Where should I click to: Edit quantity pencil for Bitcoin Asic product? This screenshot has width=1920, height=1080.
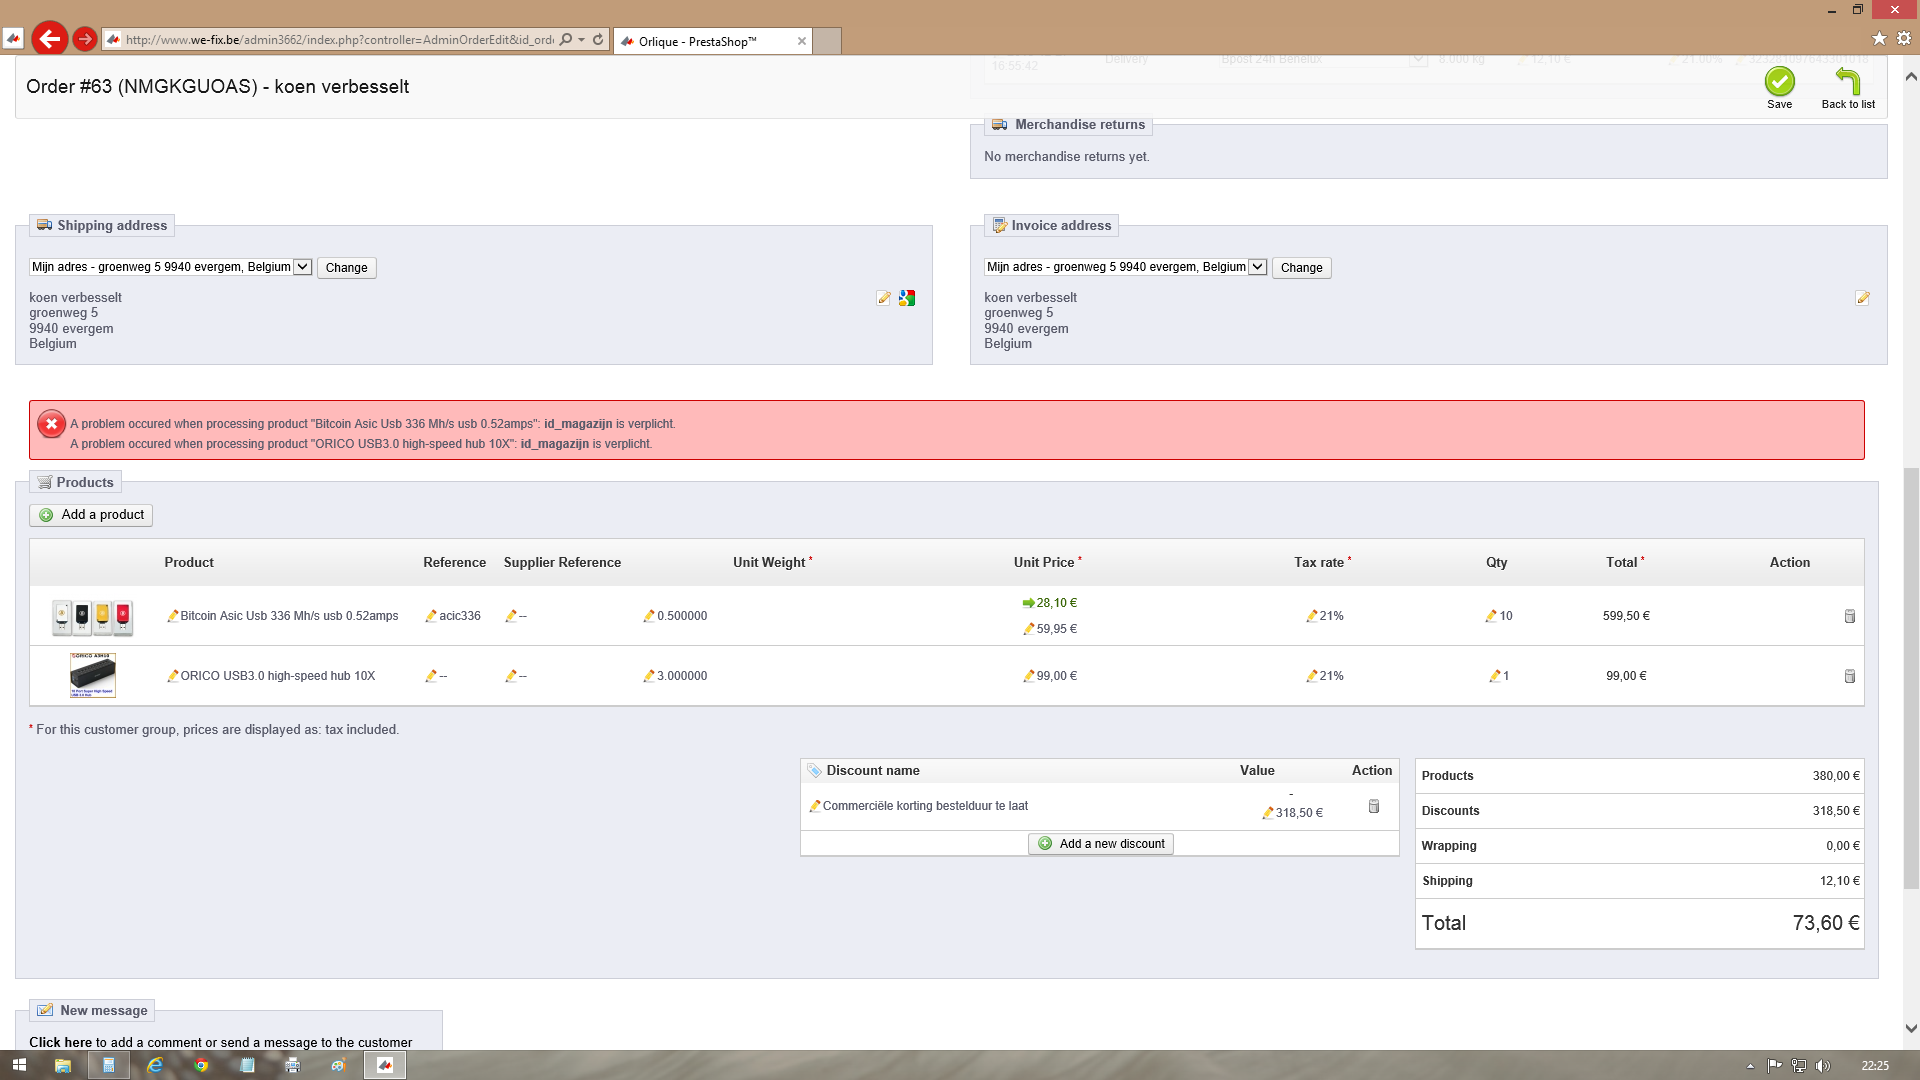[x=1491, y=616]
